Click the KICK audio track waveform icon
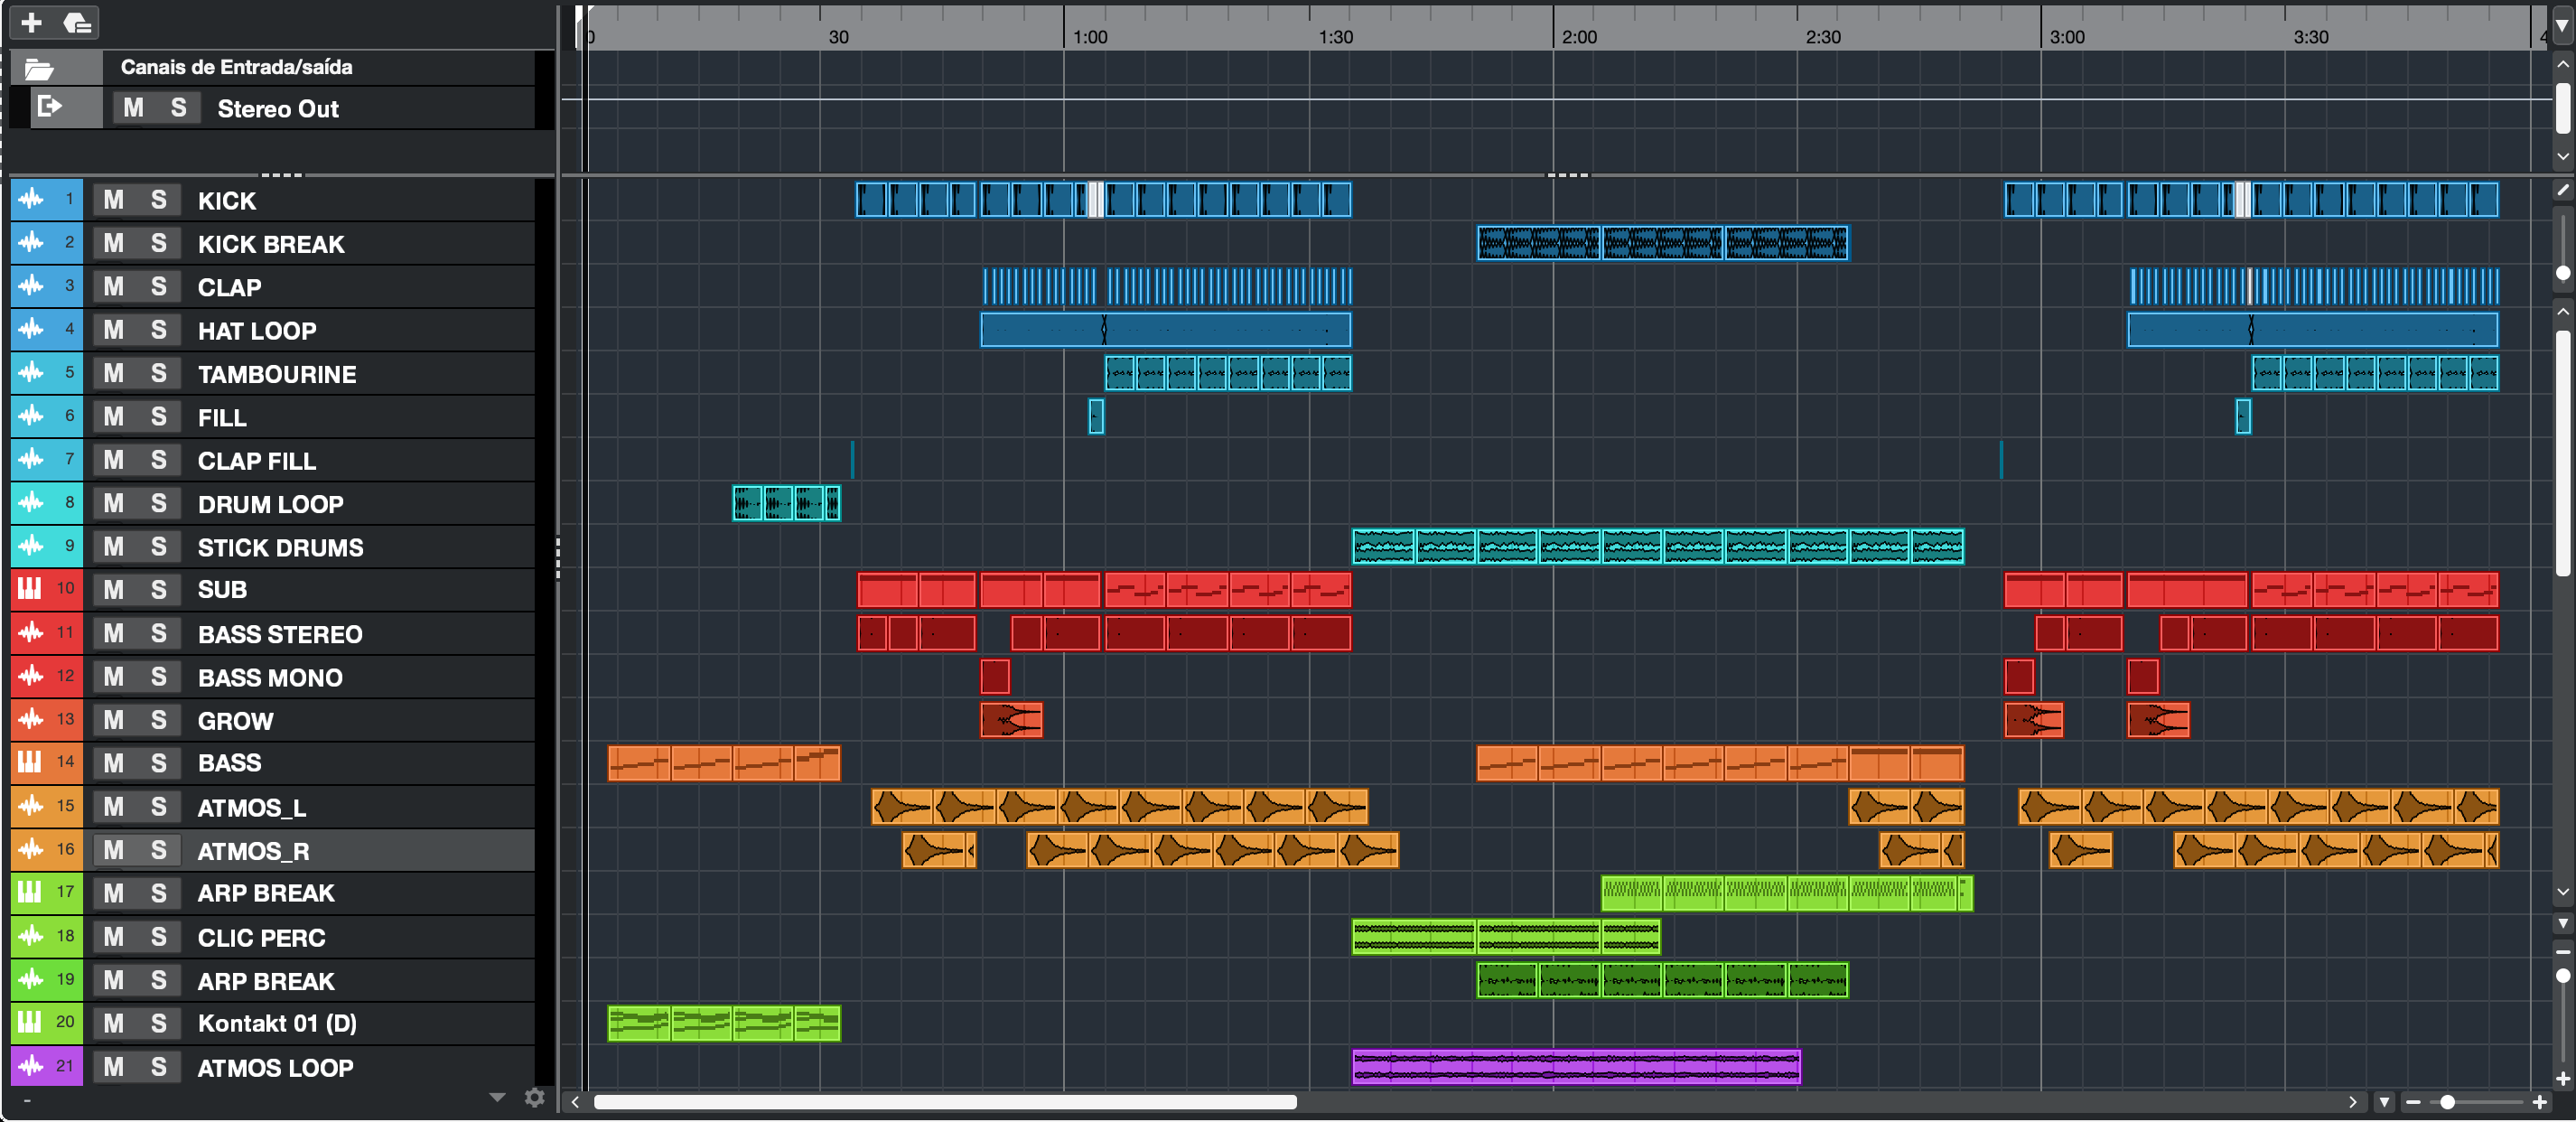Viewport: 2576px width, 1122px height. [x=31, y=199]
